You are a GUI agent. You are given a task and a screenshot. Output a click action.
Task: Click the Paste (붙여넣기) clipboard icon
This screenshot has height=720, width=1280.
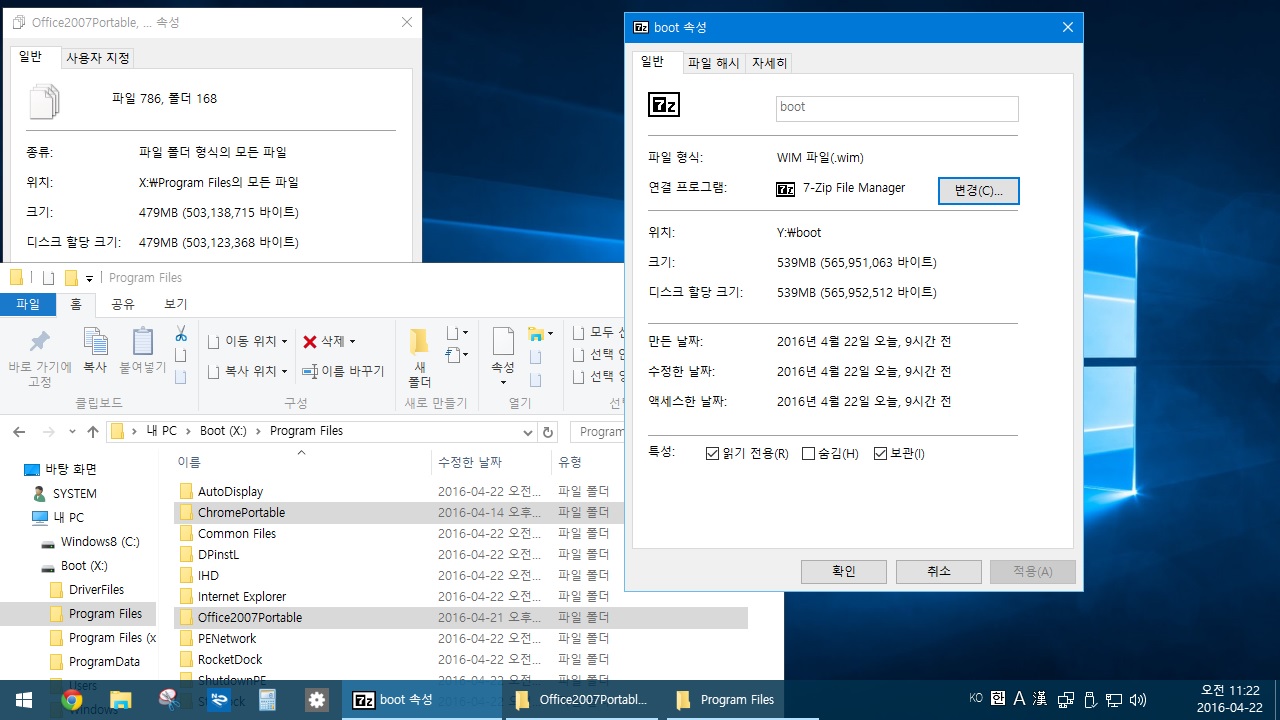click(143, 342)
